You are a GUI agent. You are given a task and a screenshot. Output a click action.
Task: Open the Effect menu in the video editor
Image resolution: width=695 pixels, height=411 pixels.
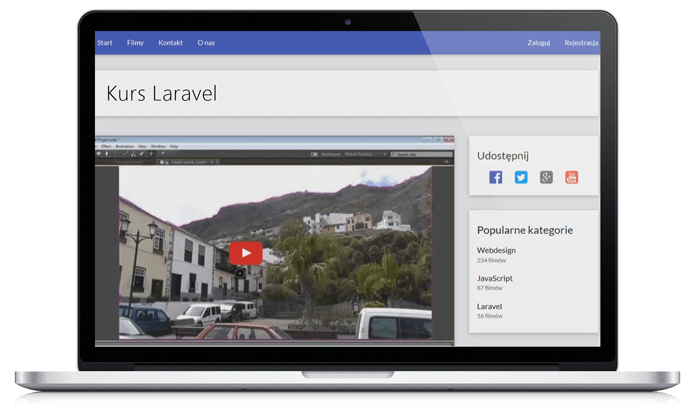pos(106,146)
